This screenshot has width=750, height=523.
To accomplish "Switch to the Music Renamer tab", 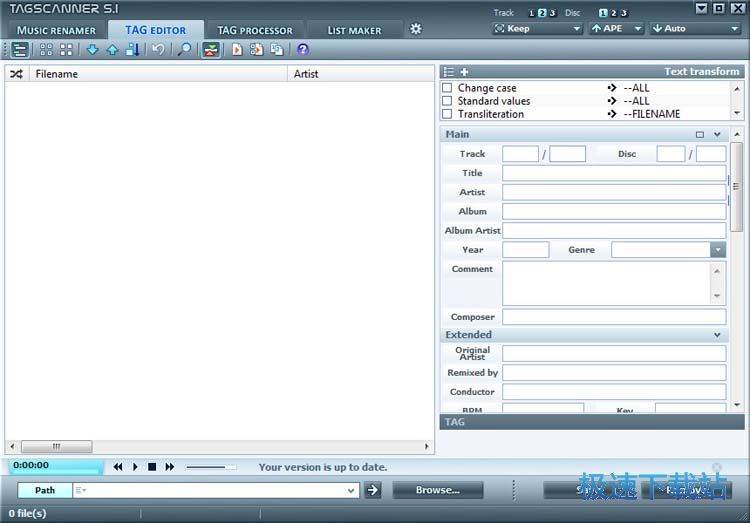I will pos(56,30).
